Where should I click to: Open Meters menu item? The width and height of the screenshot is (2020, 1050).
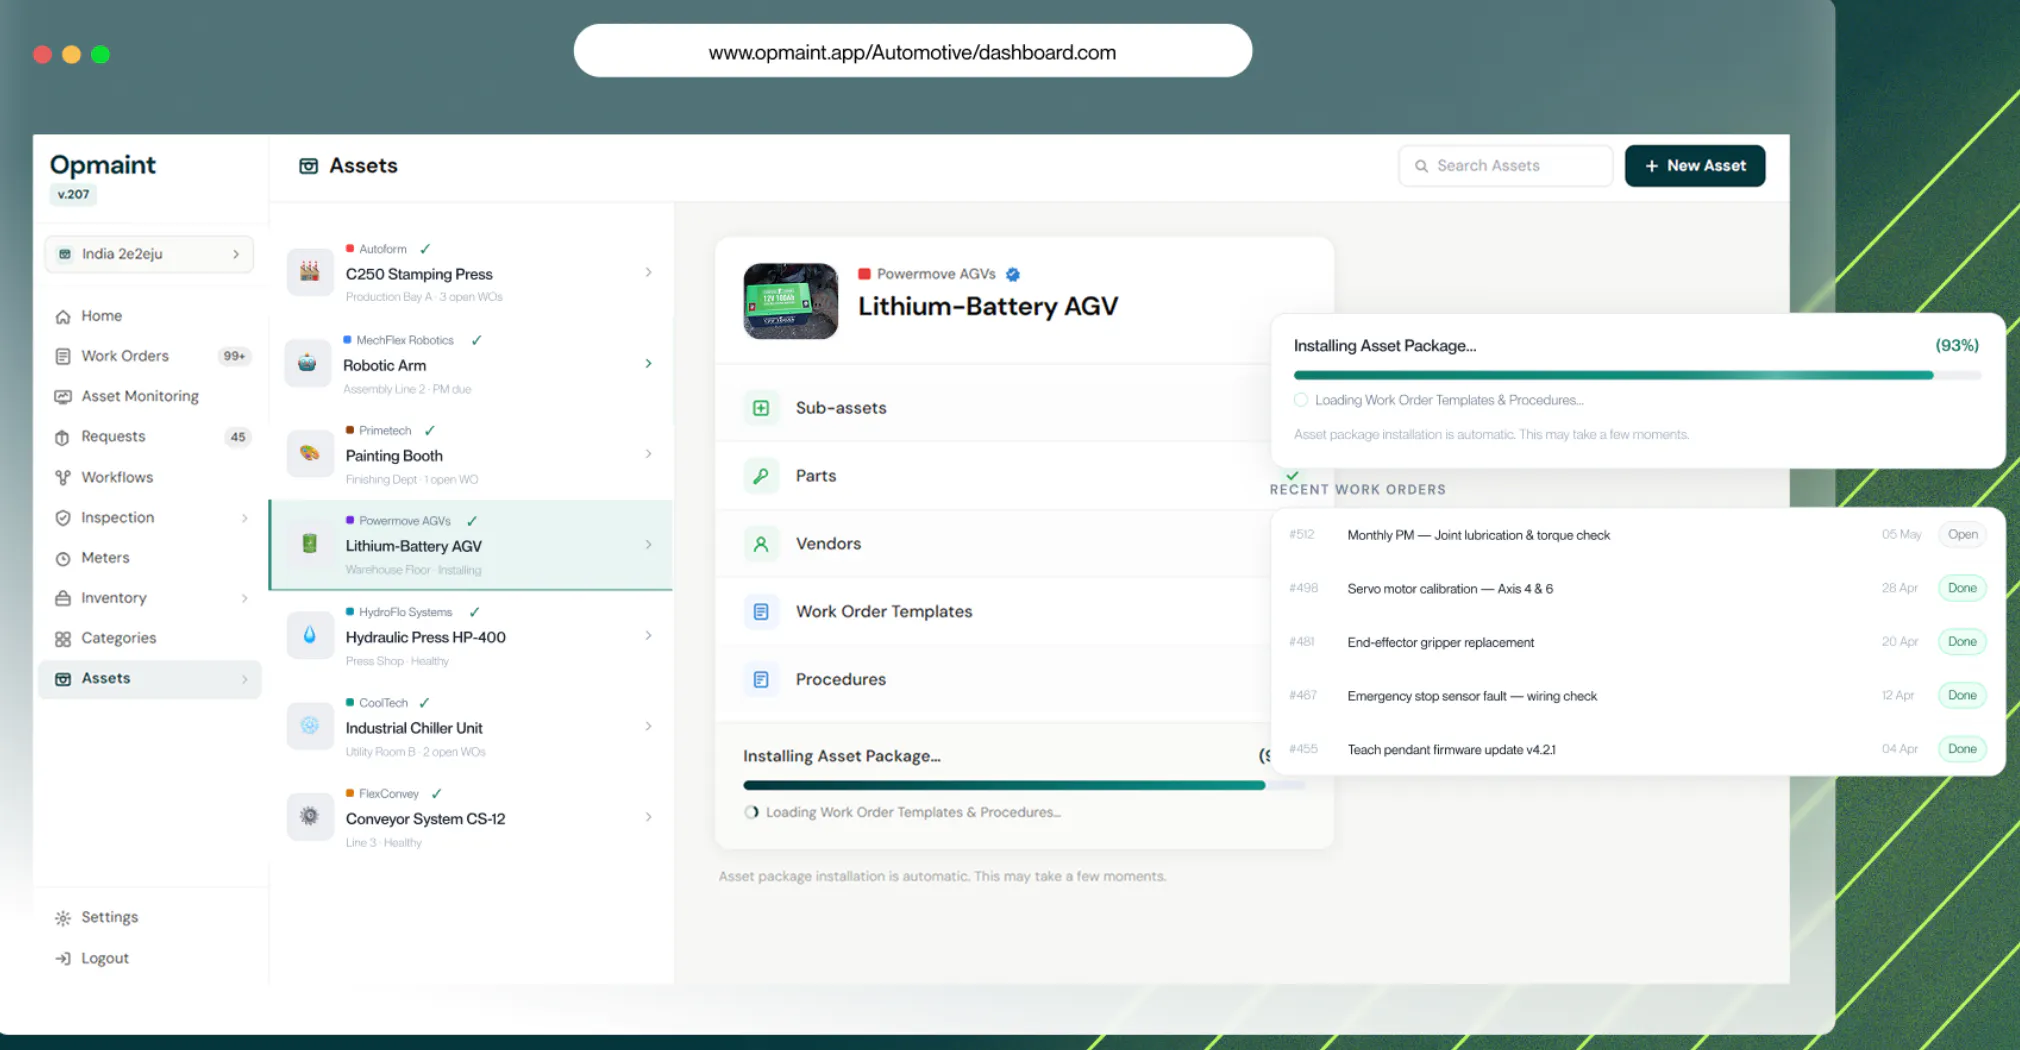coord(150,558)
